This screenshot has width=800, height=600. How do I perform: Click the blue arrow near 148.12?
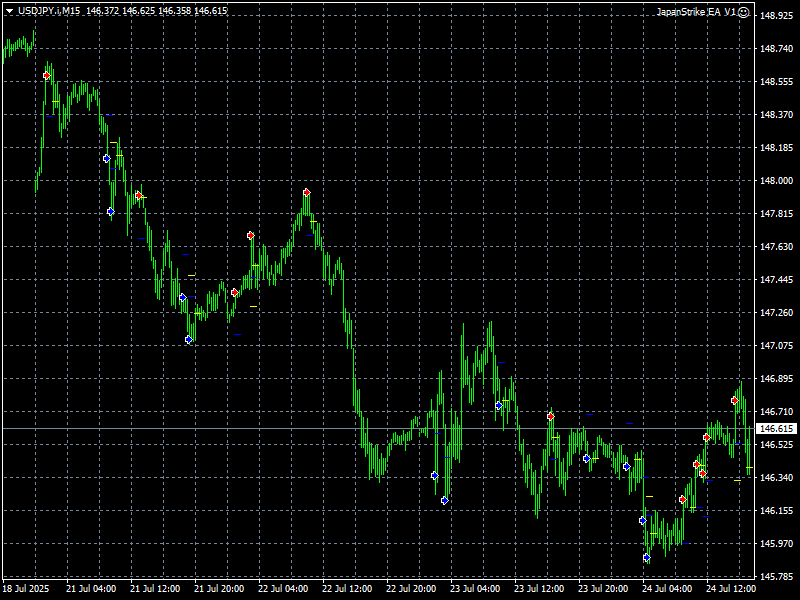106,158
